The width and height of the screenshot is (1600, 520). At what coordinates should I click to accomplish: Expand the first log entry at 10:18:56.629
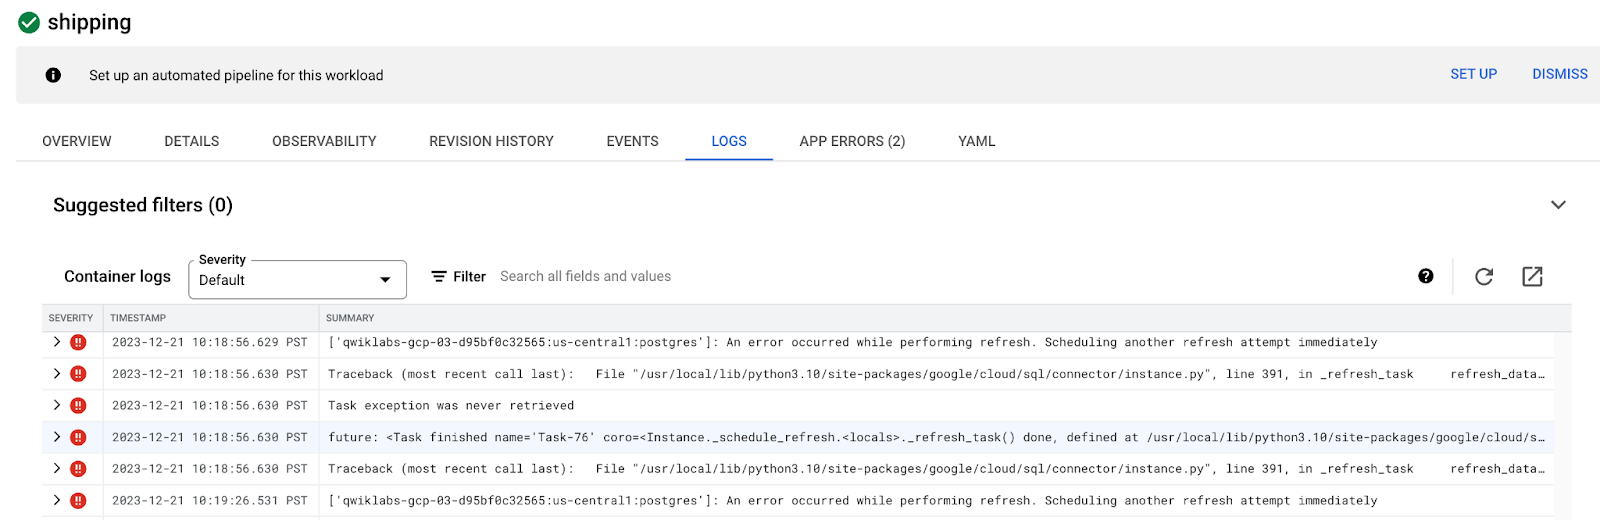(x=57, y=342)
